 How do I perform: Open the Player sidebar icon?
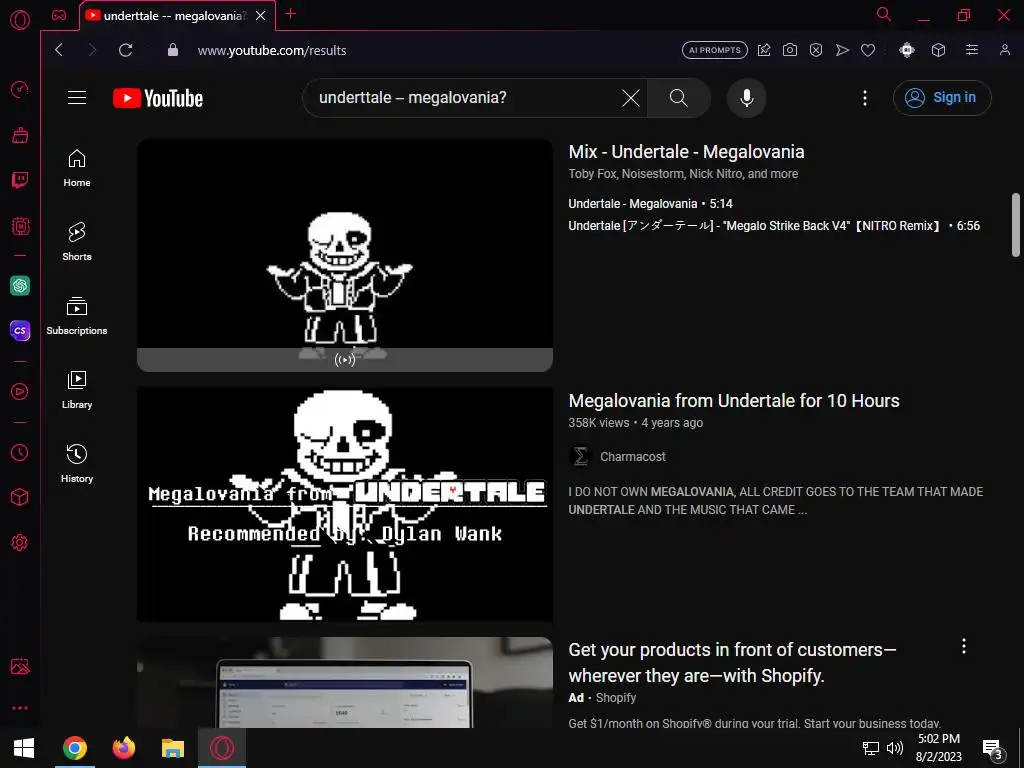(20, 391)
